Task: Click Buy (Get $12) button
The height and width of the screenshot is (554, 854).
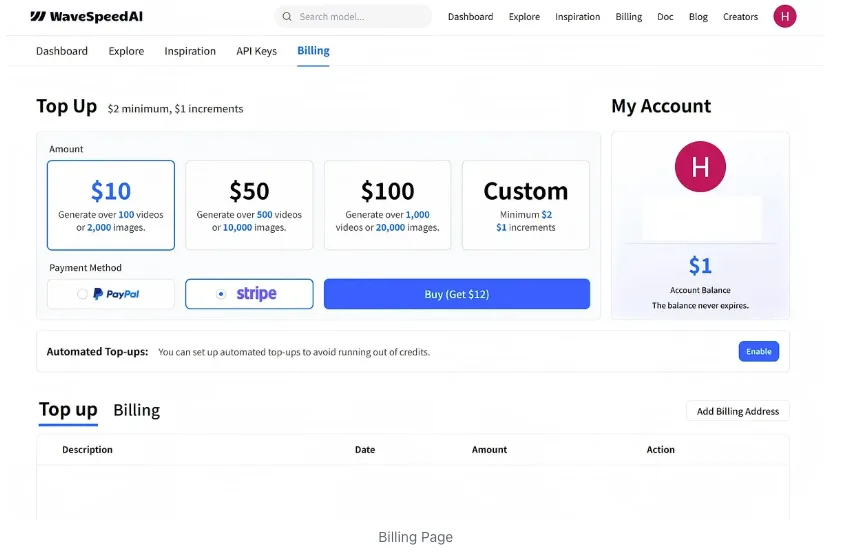Action: tap(456, 294)
